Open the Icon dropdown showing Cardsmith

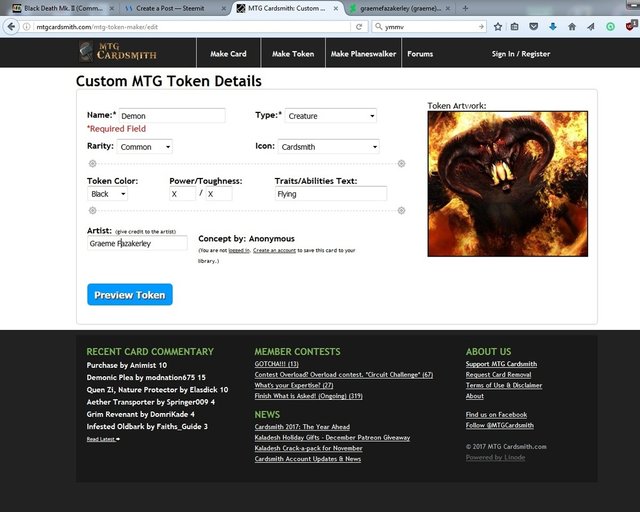[x=329, y=147]
